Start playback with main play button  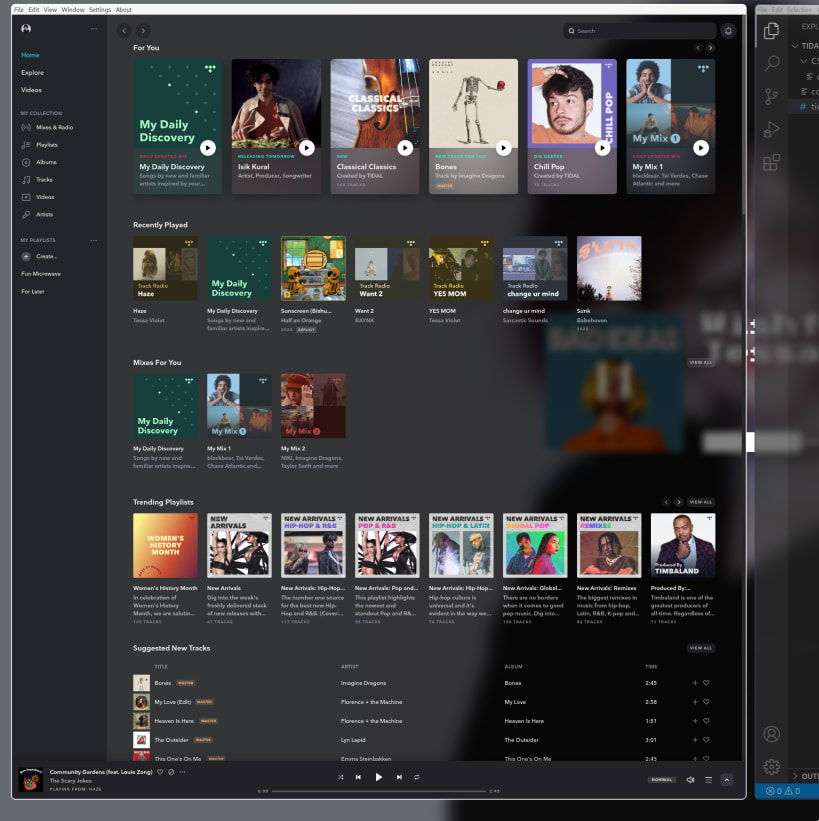pyautogui.click(x=379, y=777)
